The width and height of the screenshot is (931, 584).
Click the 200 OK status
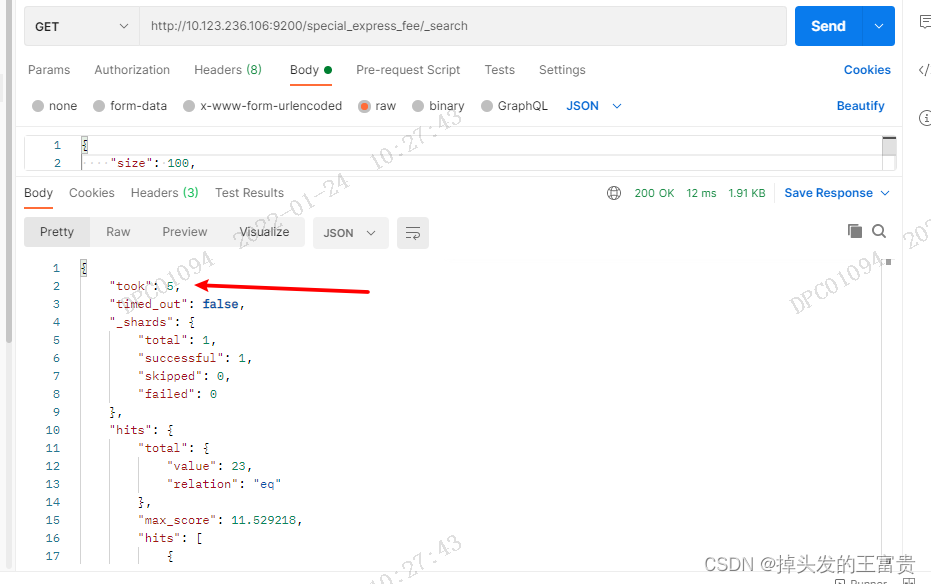coord(654,193)
